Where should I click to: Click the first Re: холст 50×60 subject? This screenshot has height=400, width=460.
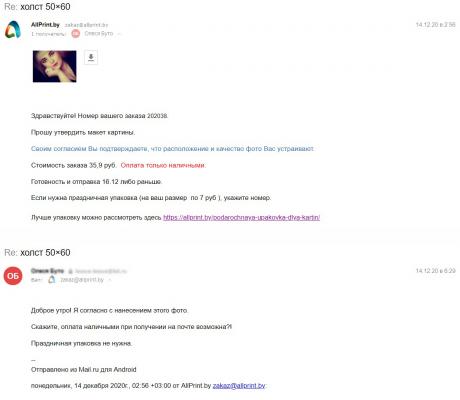click(x=37, y=7)
